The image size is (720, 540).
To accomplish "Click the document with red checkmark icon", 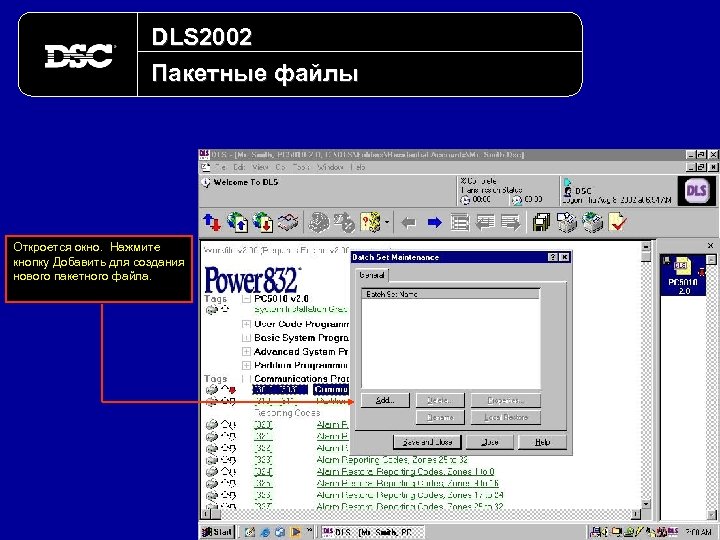I will pos(618,222).
